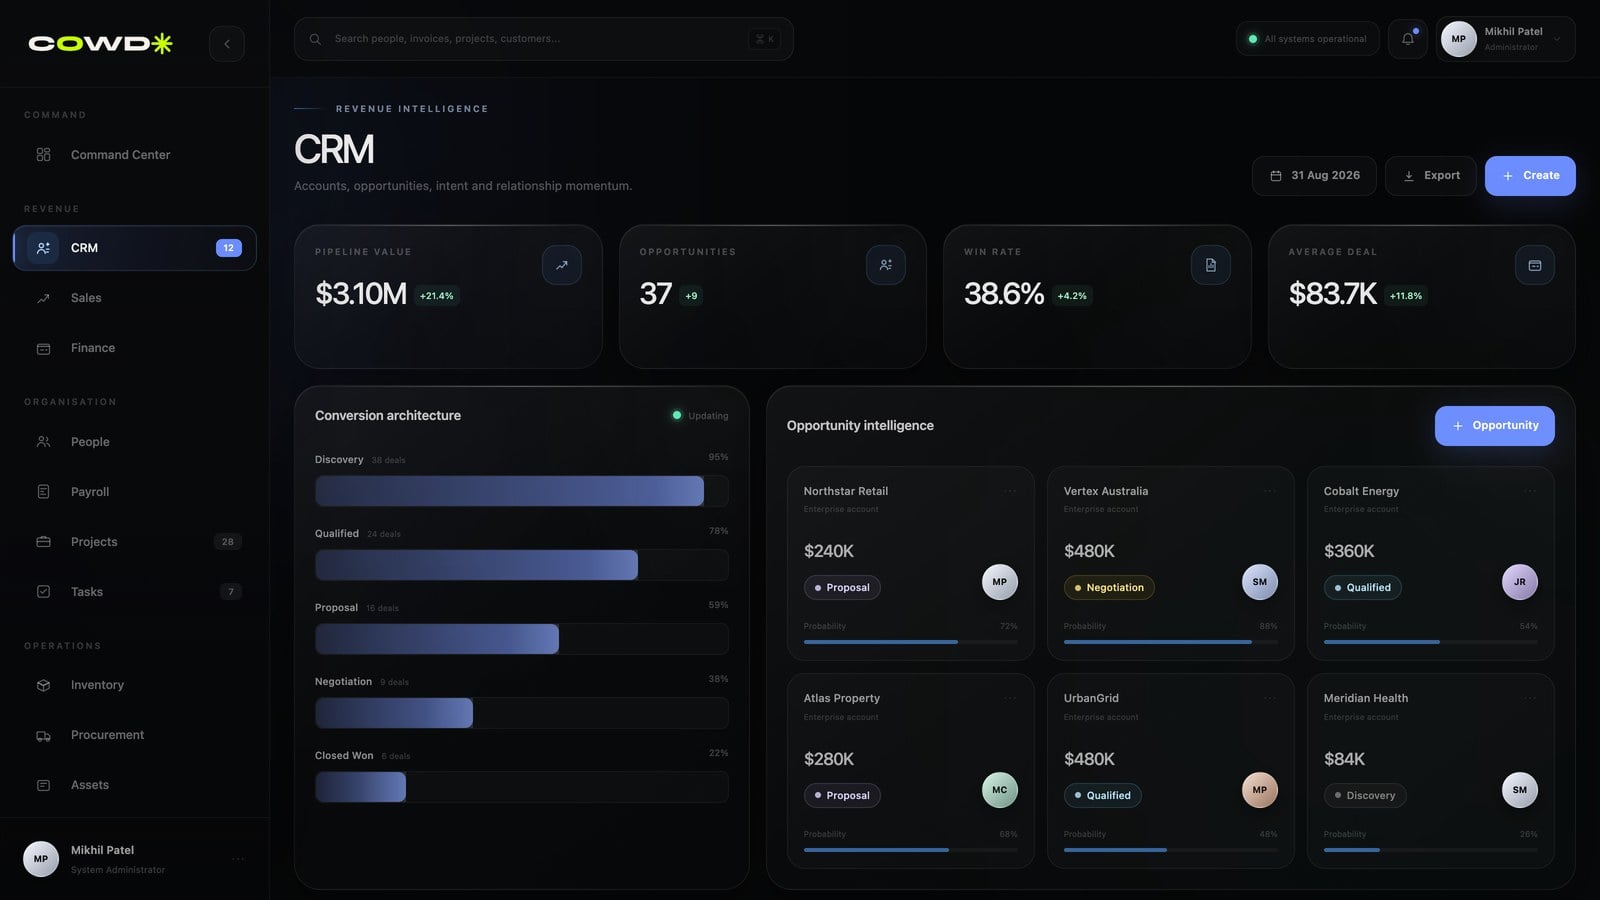This screenshot has width=1600, height=900.
Task: Click the Tasks checkbox icon
Action: 43,592
